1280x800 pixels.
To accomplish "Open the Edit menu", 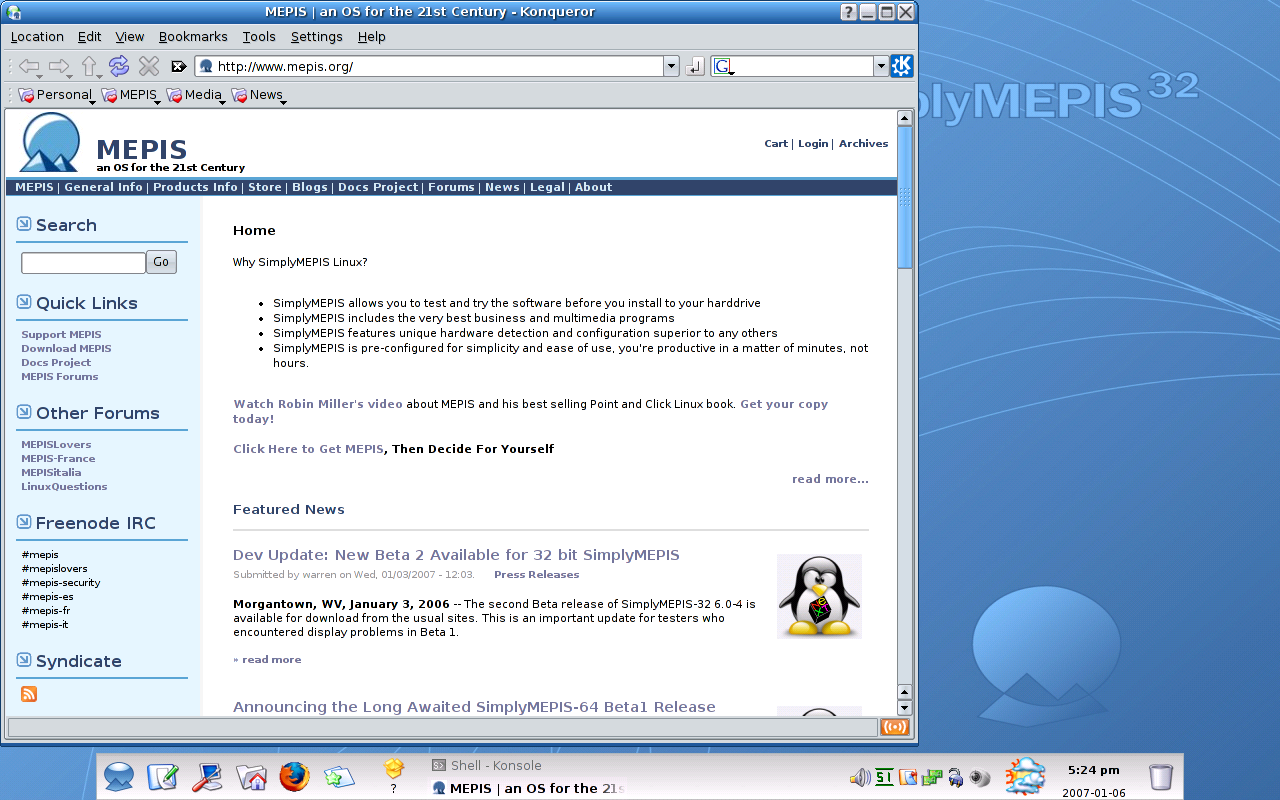I will coord(90,37).
